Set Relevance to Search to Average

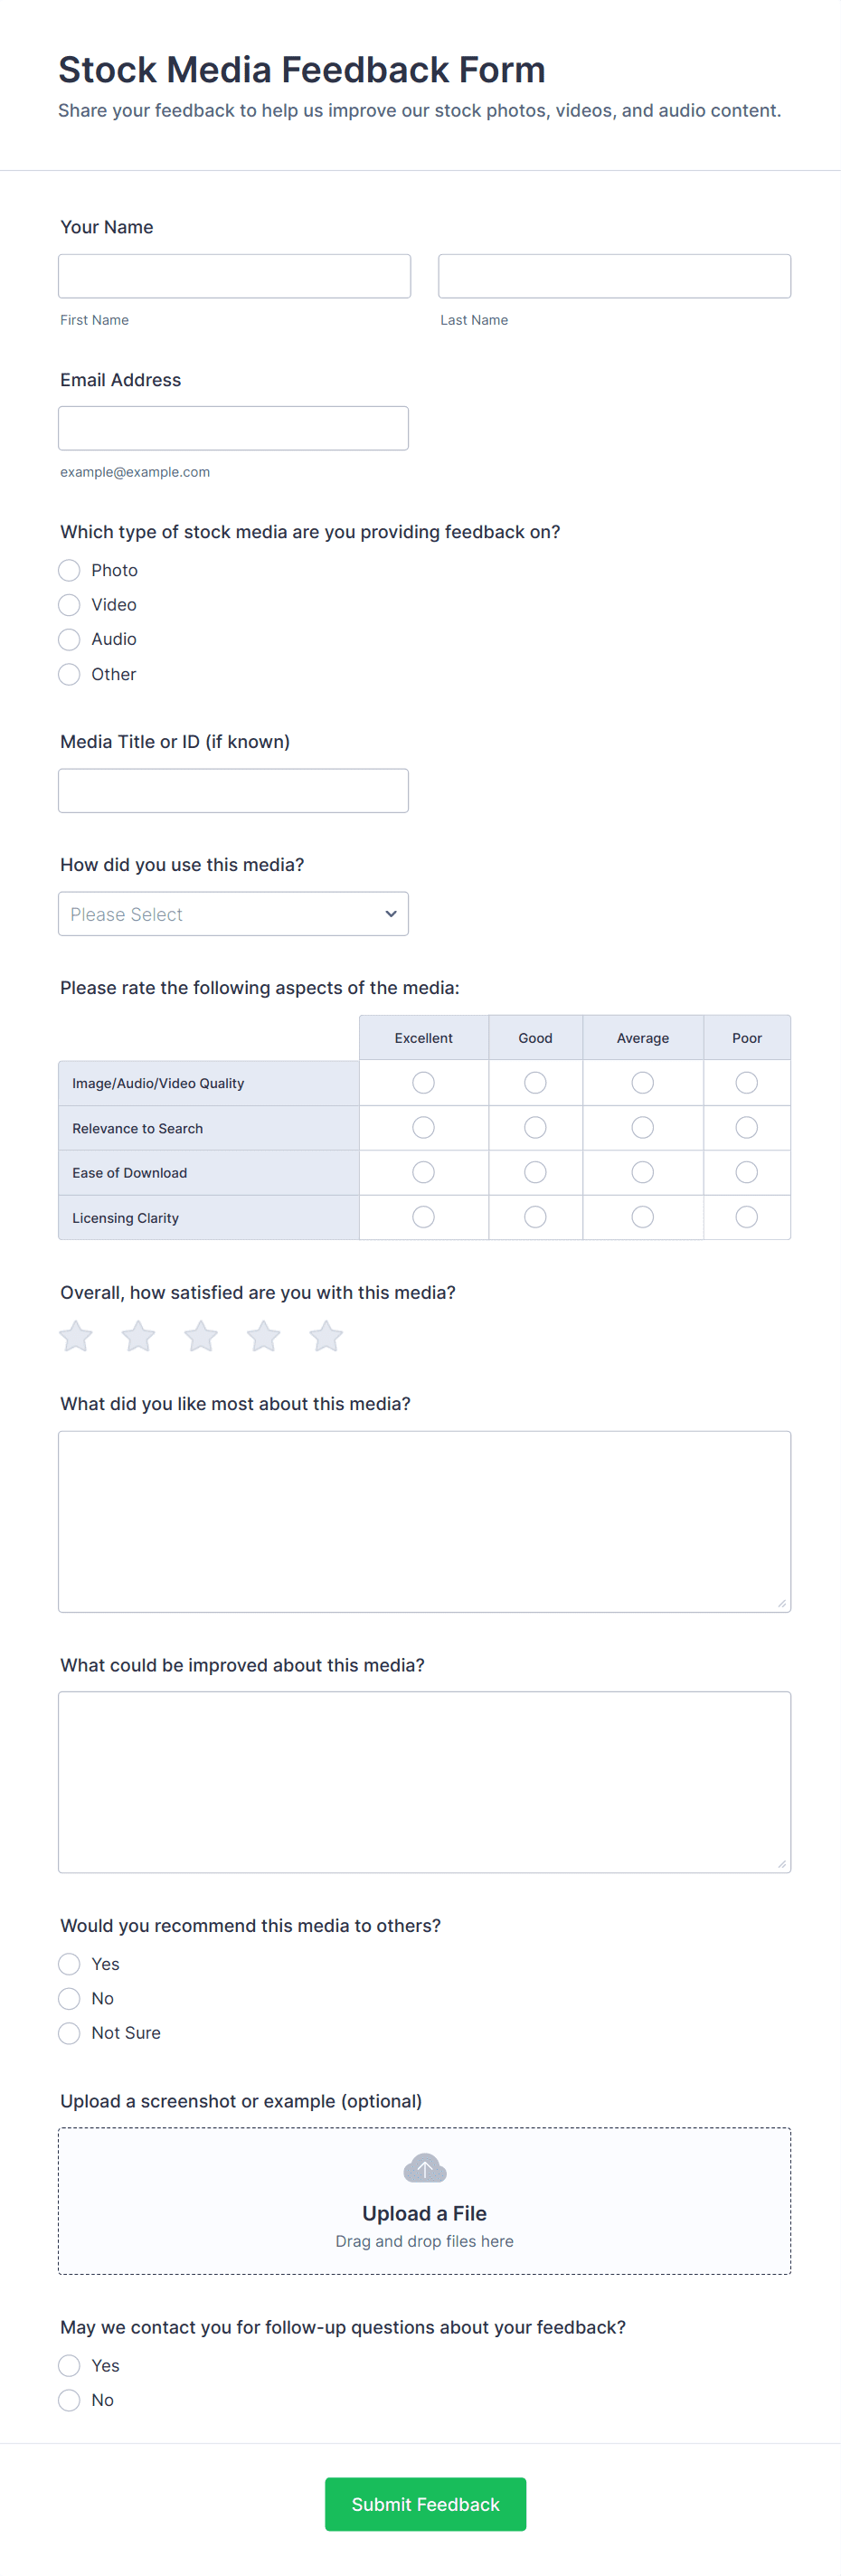(x=642, y=1128)
